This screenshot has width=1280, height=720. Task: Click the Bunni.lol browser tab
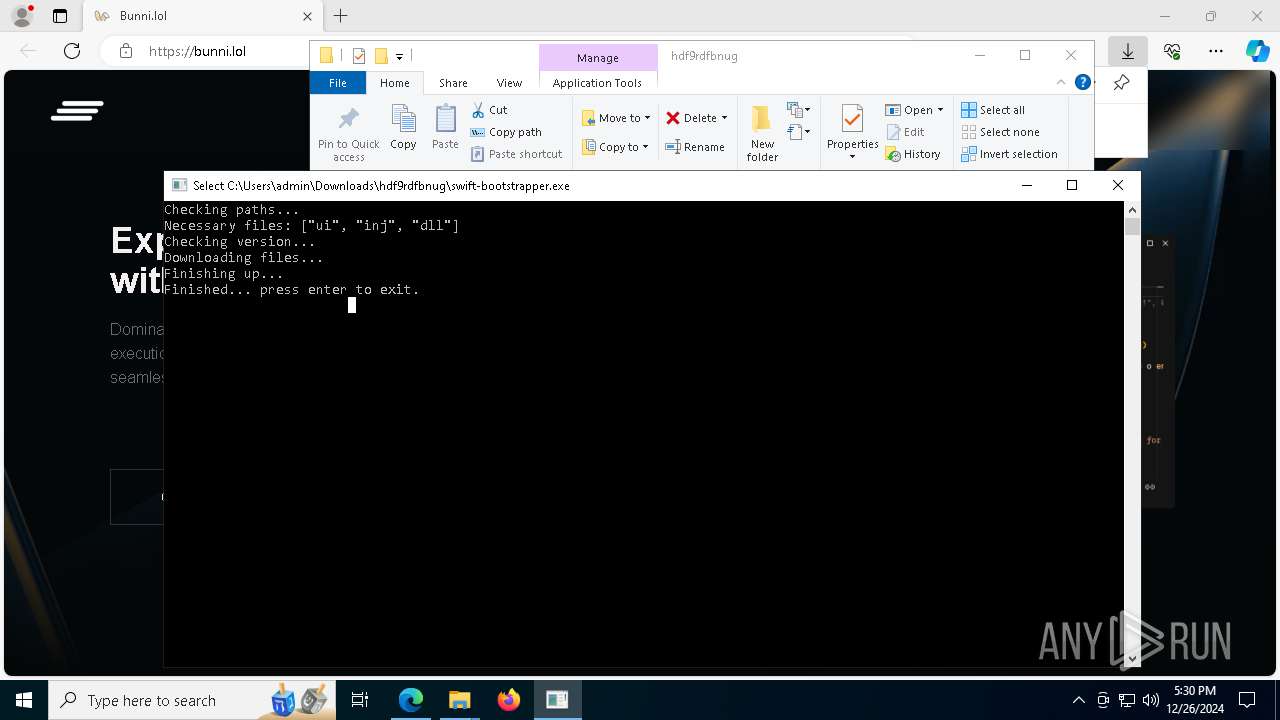(200, 16)
